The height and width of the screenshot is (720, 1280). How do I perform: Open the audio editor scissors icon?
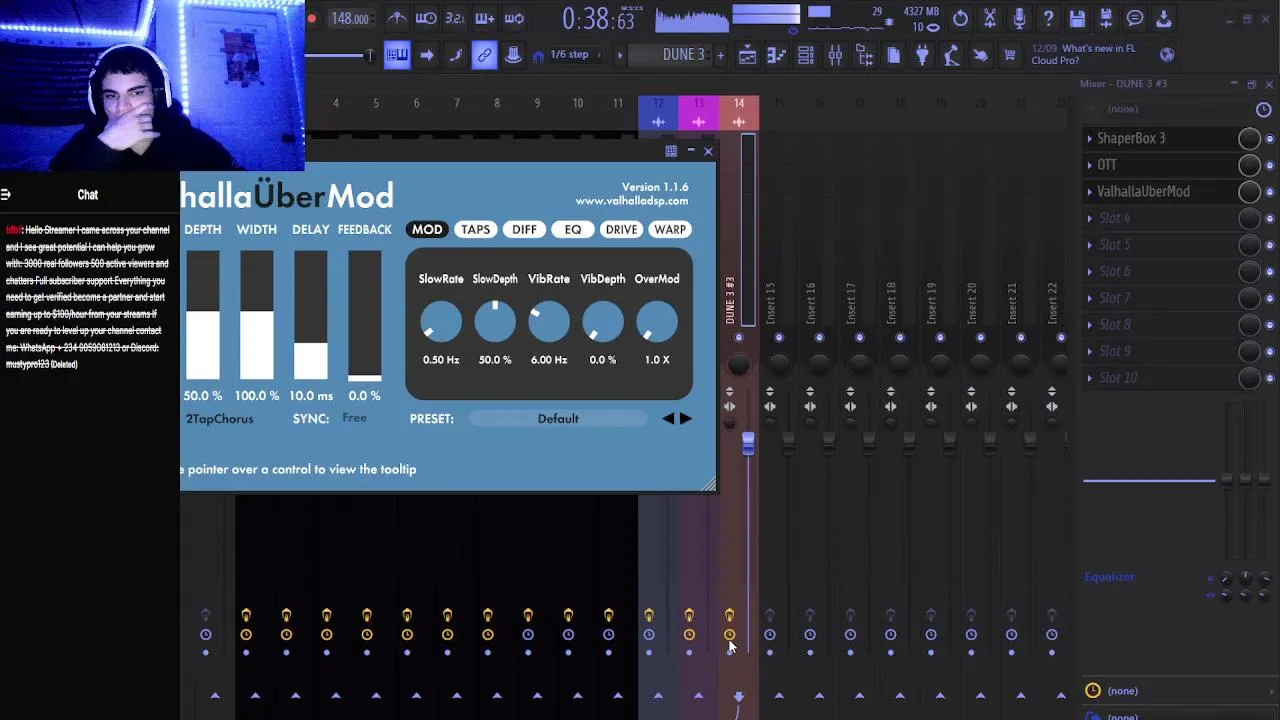point(990,18)
